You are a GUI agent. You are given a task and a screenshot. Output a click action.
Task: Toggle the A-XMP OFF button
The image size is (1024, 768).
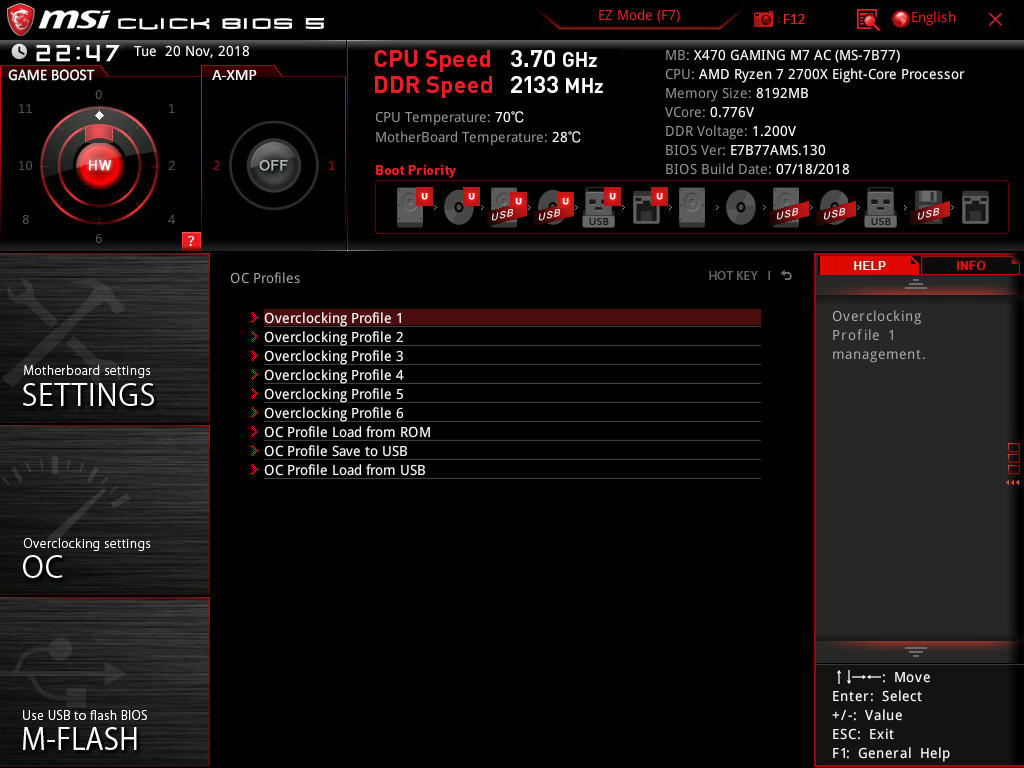[x=273, y=165]
